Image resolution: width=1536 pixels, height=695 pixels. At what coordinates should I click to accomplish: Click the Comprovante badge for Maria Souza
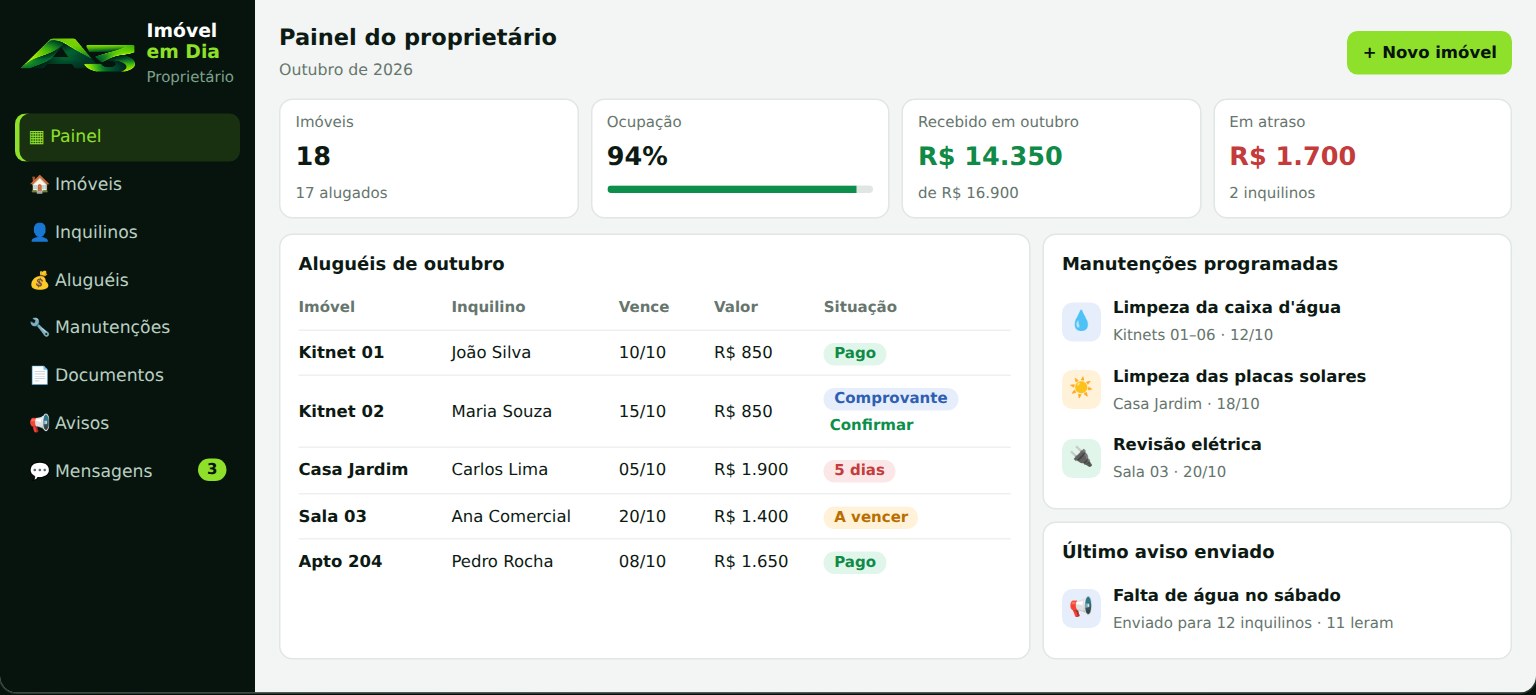tap(891, 398)
